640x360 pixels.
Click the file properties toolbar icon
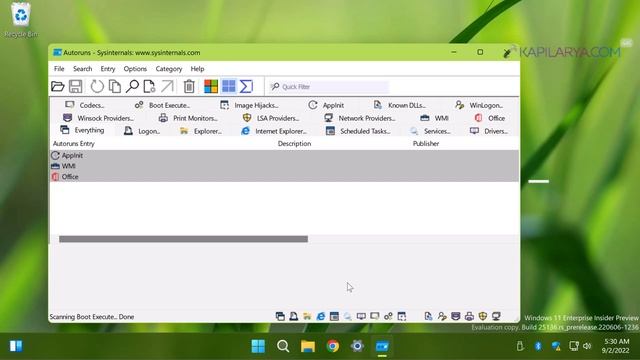point(149,86)
